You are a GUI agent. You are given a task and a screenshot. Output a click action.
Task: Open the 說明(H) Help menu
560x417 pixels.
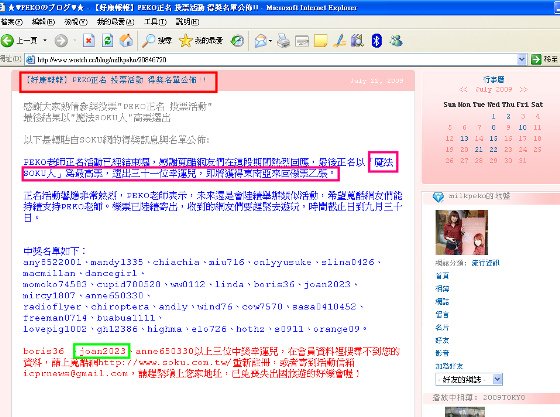[x=188, y=22]
